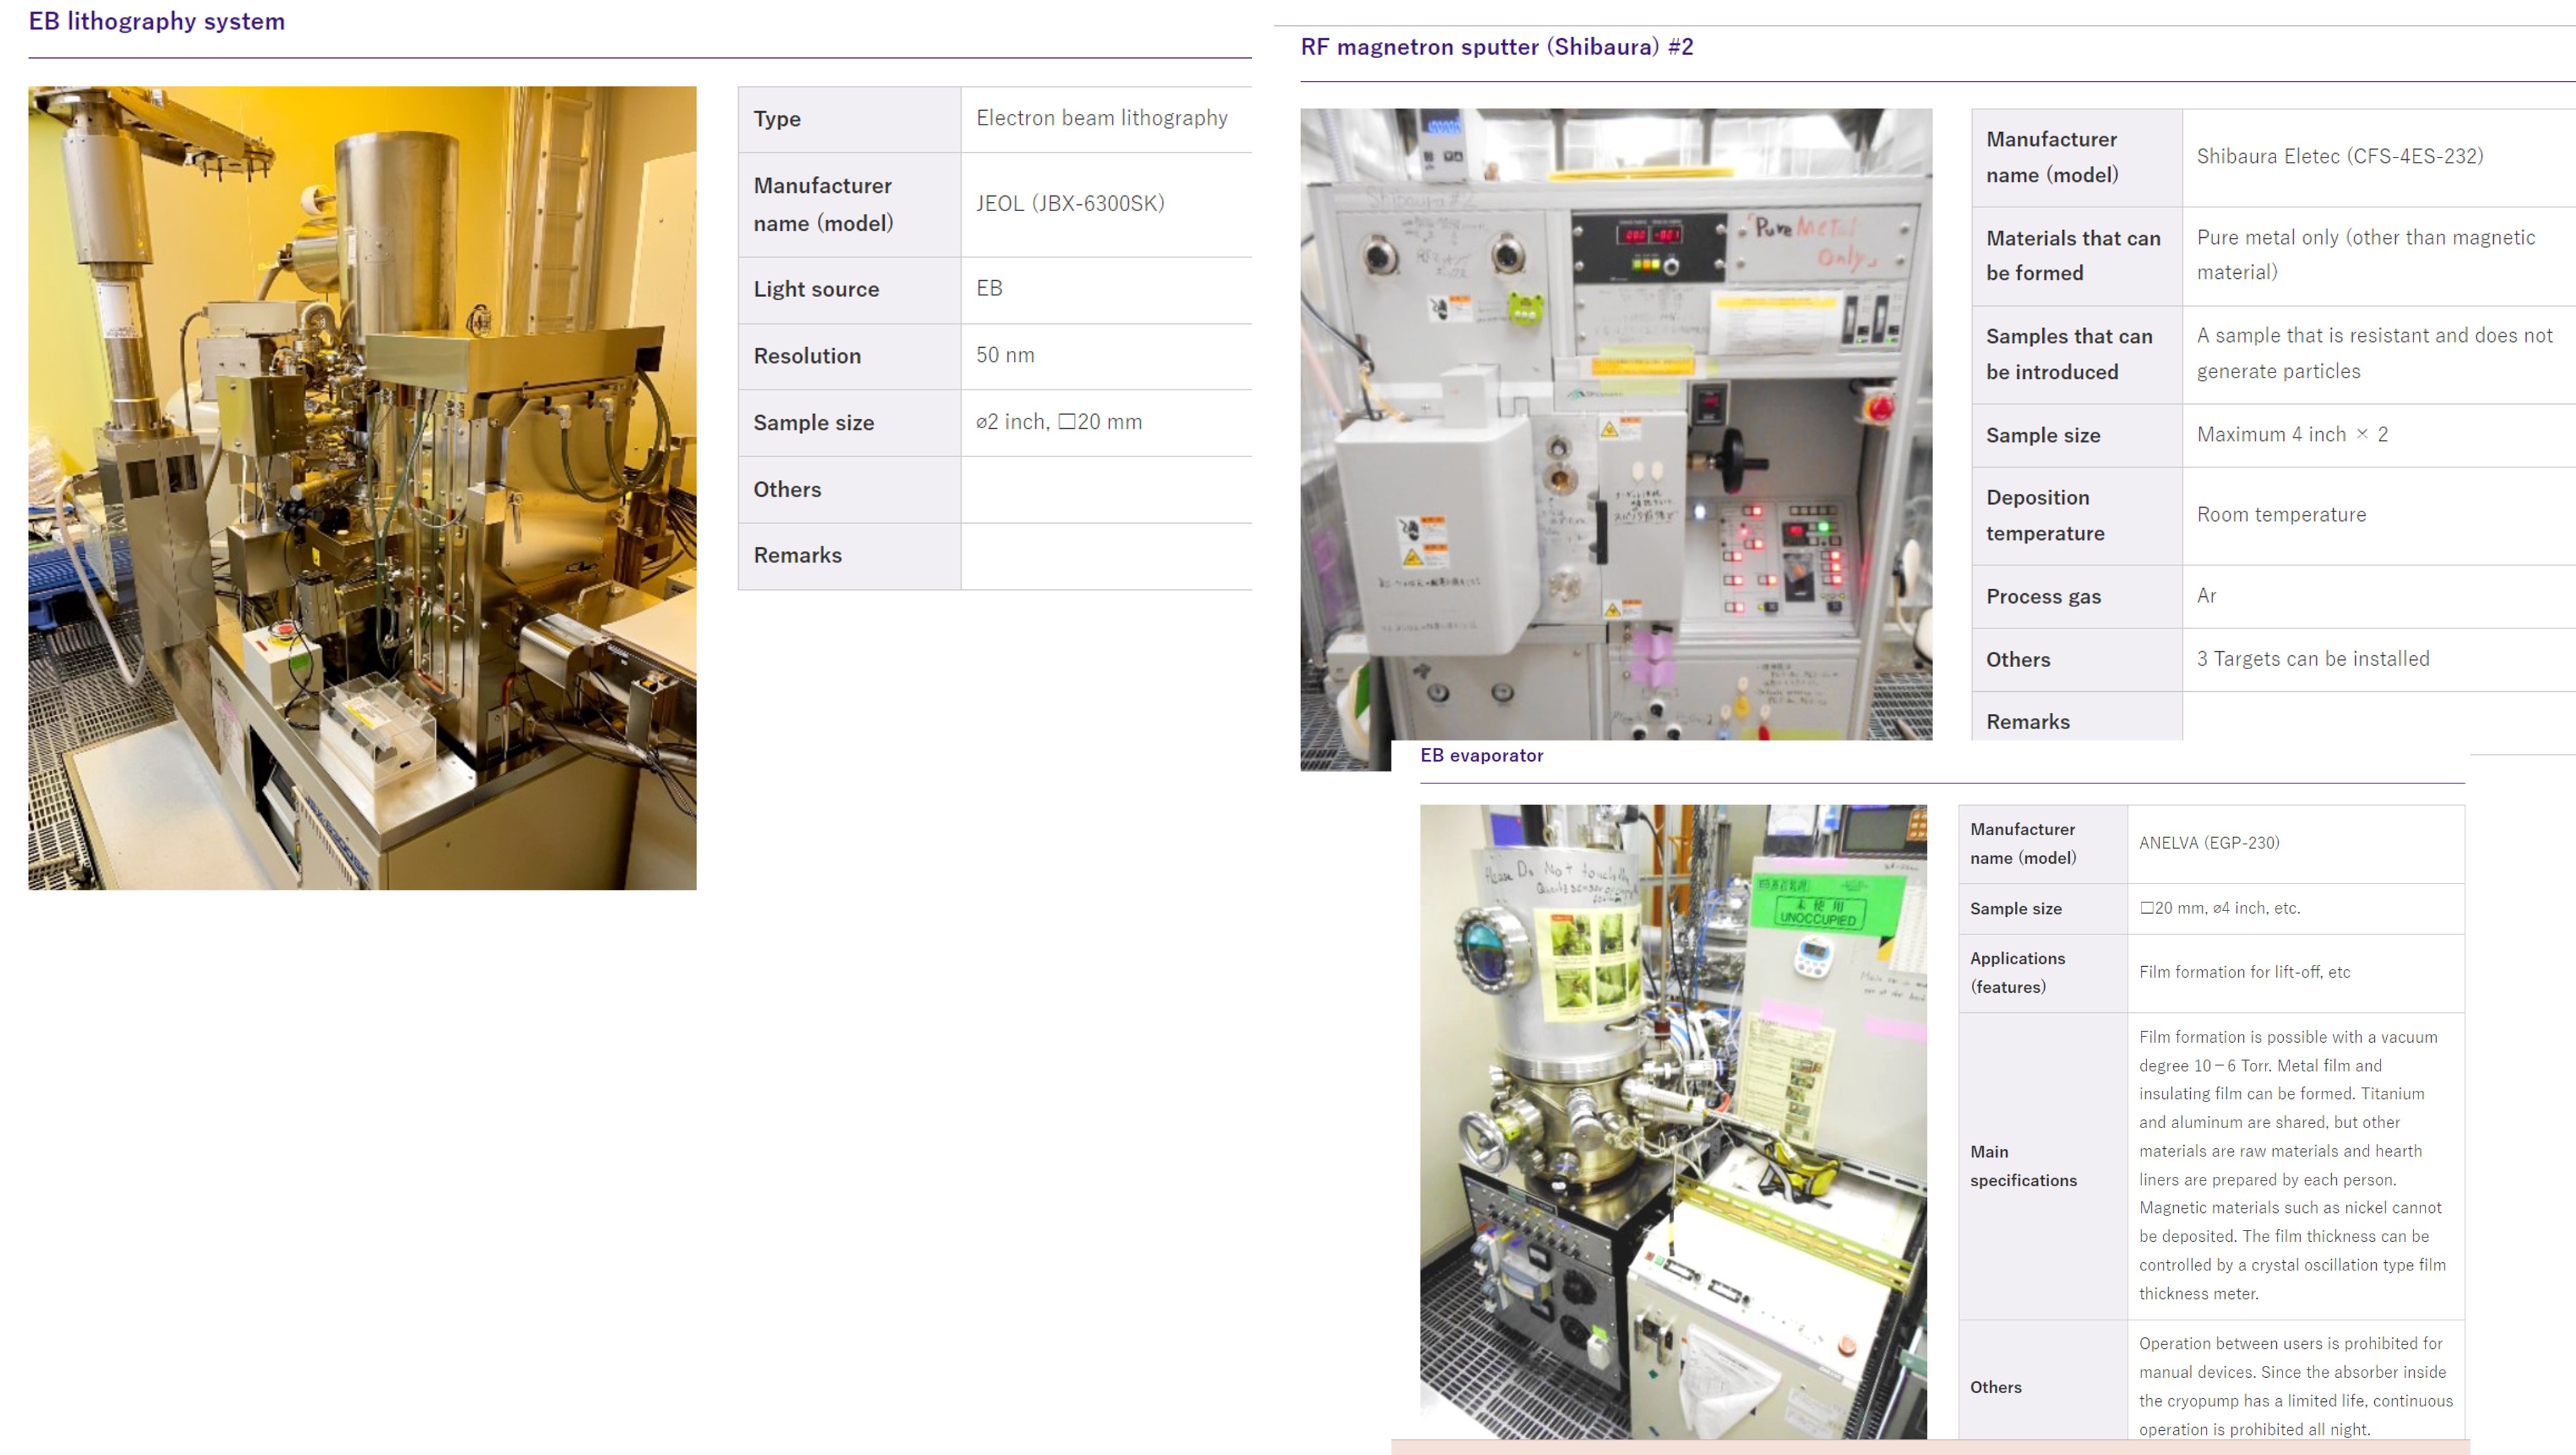2576x1455 pixels.
Task: Click the EB evaporator heading
Action: tap(1481, 756)
